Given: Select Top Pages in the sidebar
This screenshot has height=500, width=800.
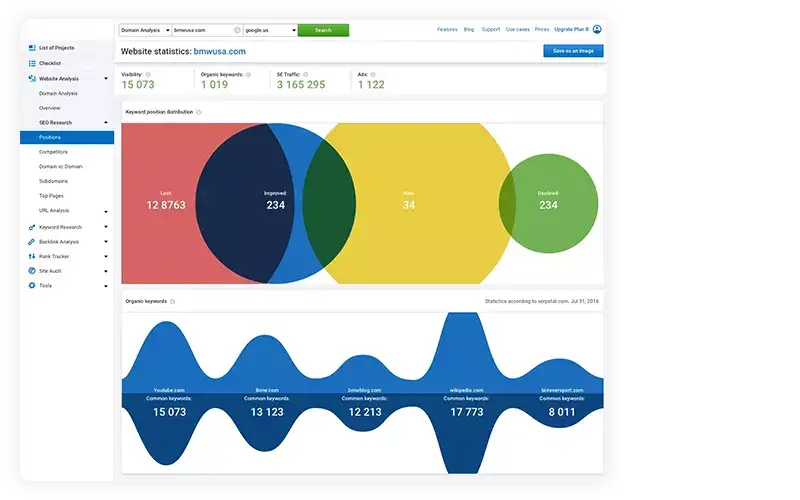Looking at the screenshot, I should pyautogui.click(x=51, y=196).
